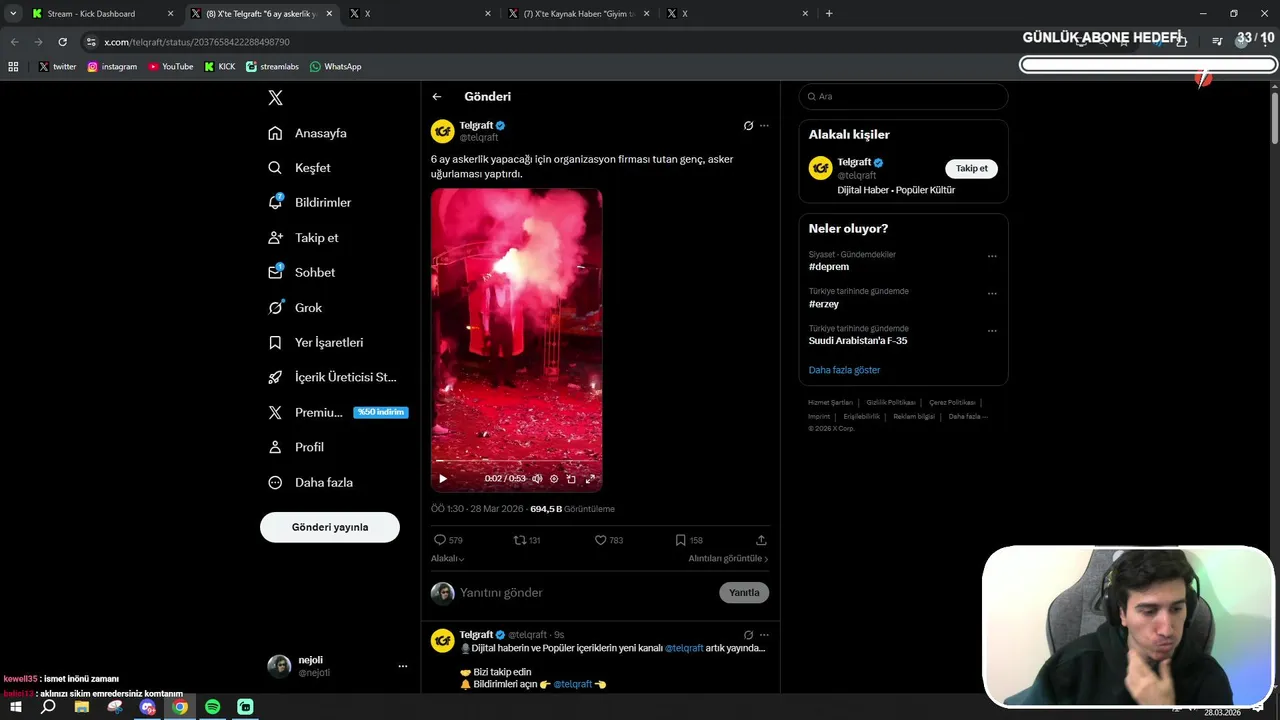Open the #deprem trend
This screenshot has width=1280, height=720.
tap(829, 267)
